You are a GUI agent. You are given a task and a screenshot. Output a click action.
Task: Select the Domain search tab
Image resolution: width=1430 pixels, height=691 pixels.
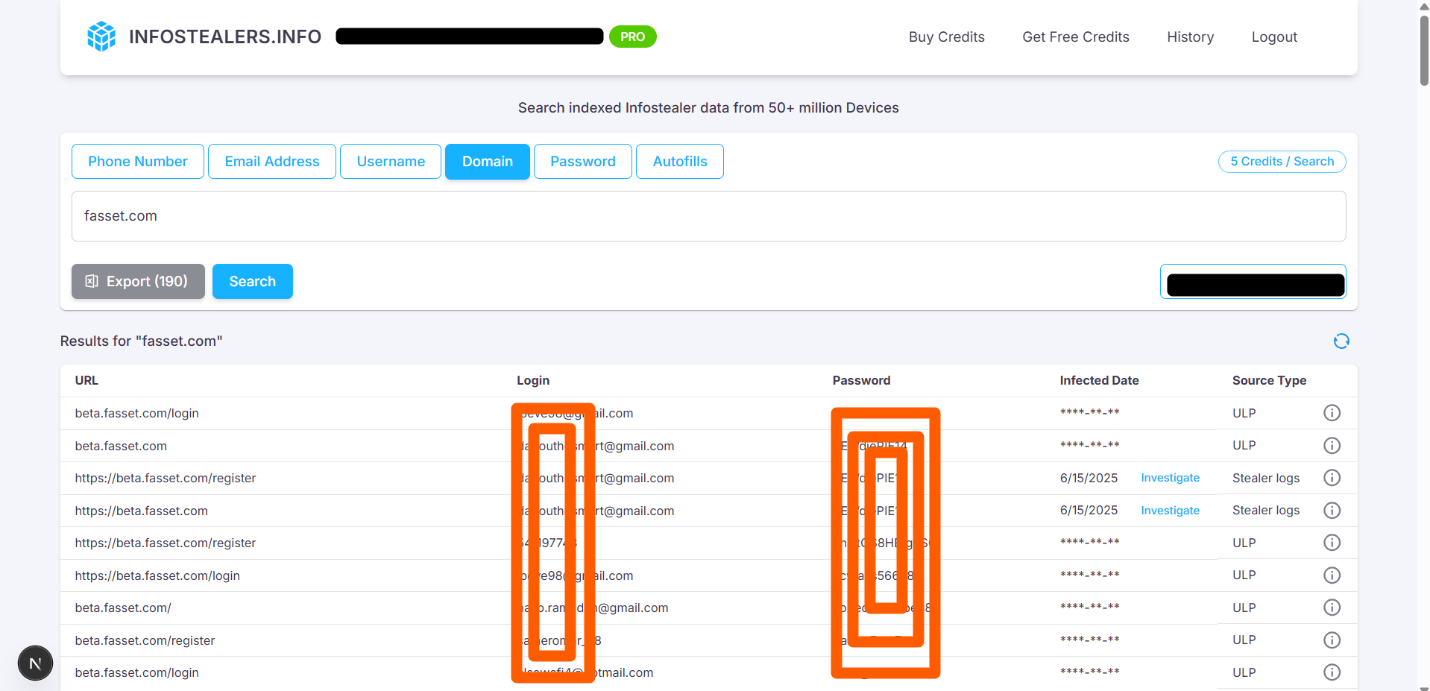(x=487, y=161)
